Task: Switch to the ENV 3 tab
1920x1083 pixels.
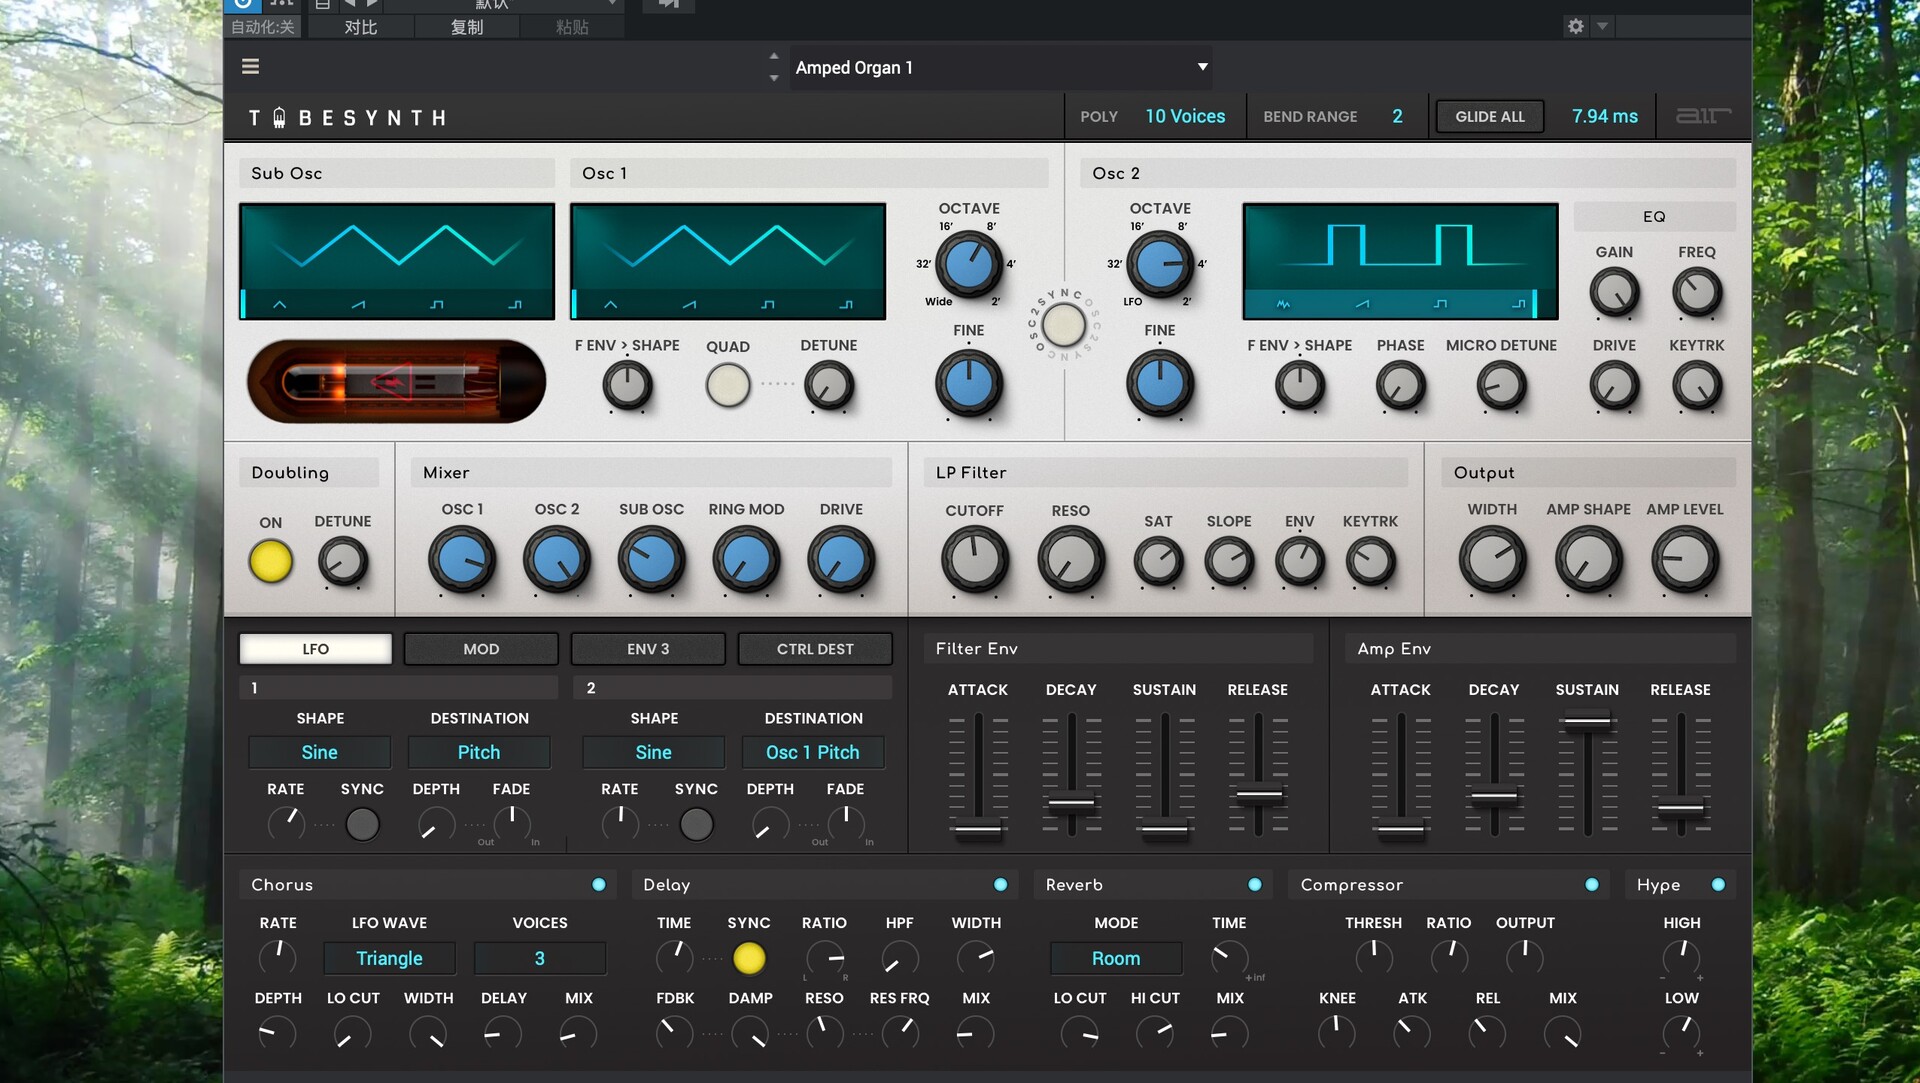Action: coord(647,649)
